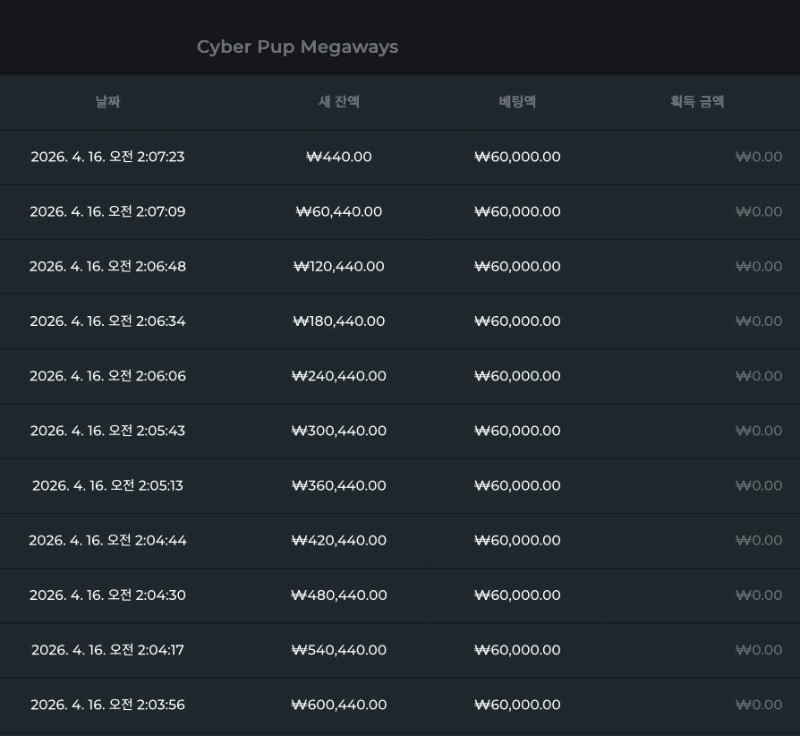Click the ₩0.00 win amount for 2:04:17

tap(758, 650)
